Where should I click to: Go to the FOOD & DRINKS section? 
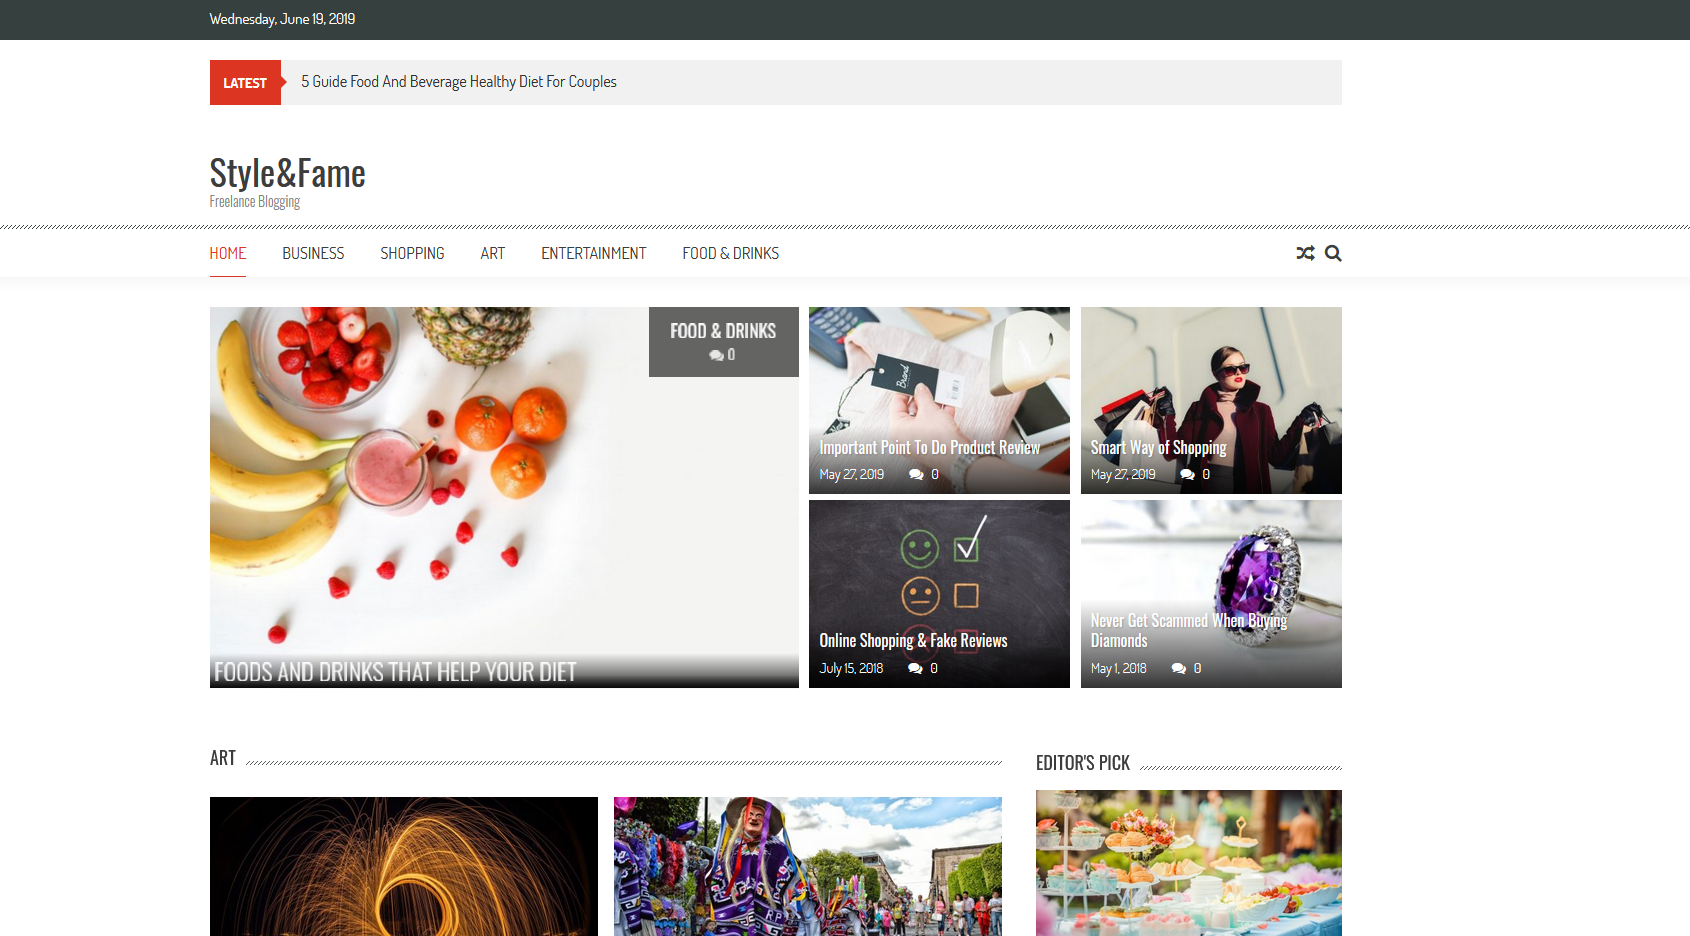tap(730, 253)
